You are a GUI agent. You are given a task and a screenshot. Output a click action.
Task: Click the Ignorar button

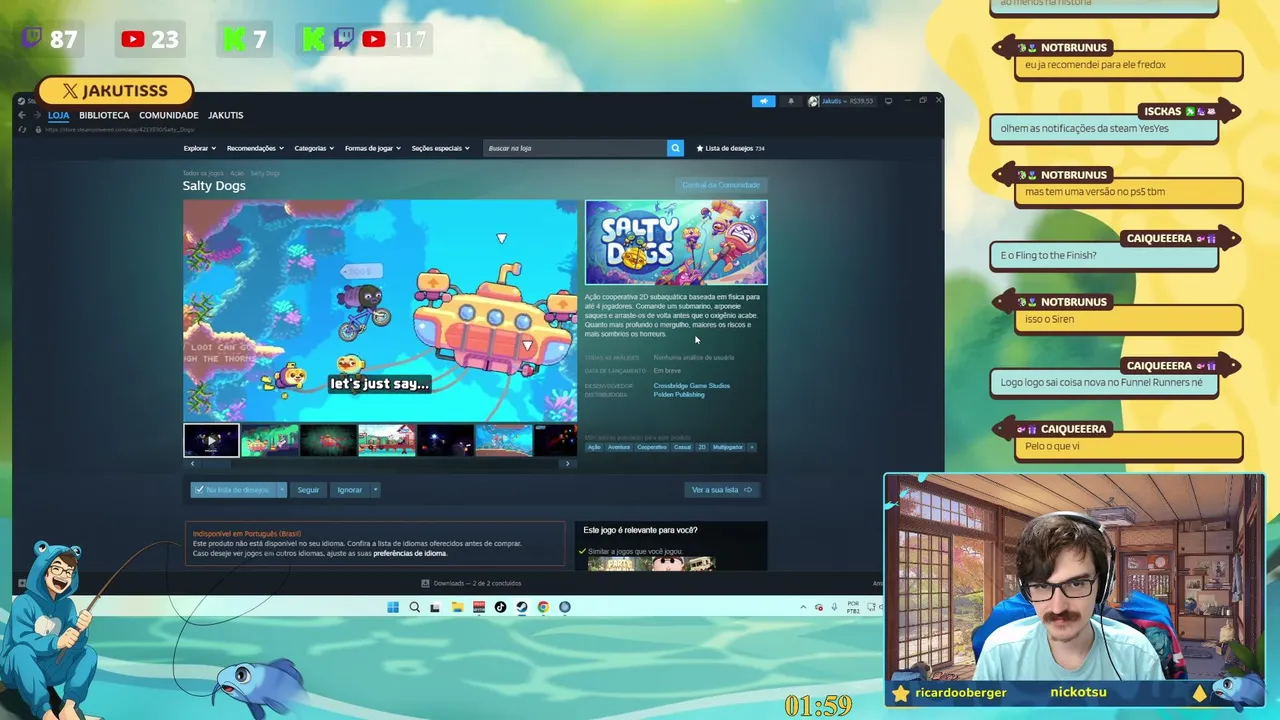click(350, 490)
